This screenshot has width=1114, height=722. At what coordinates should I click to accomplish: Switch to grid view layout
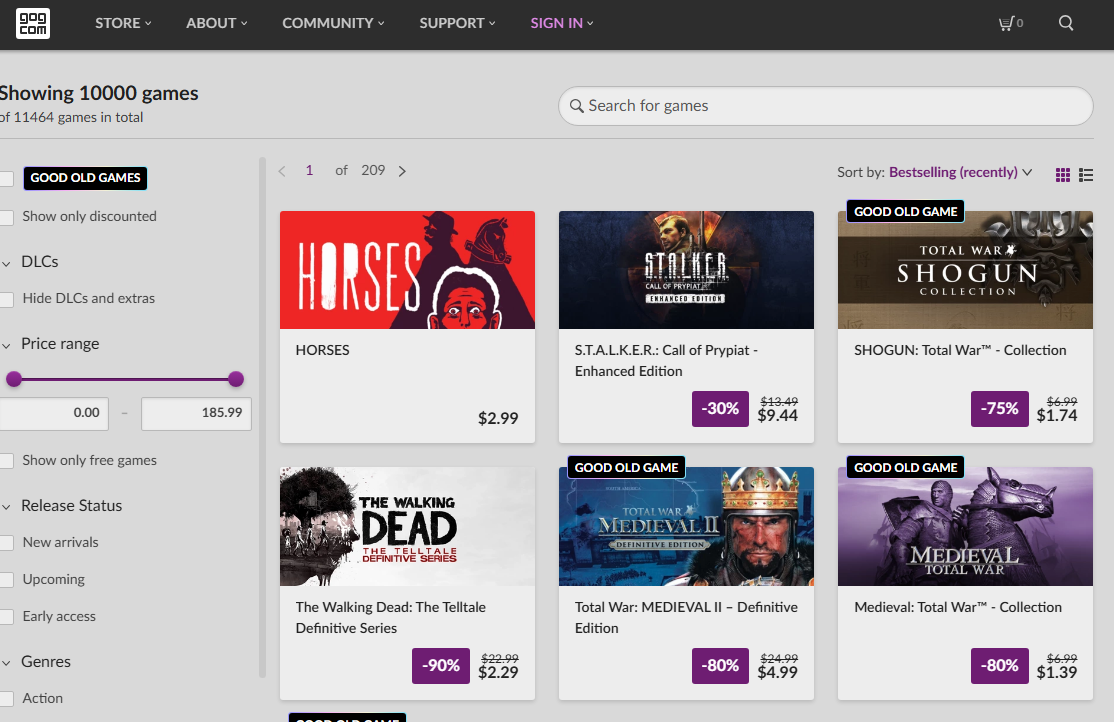1063,175
